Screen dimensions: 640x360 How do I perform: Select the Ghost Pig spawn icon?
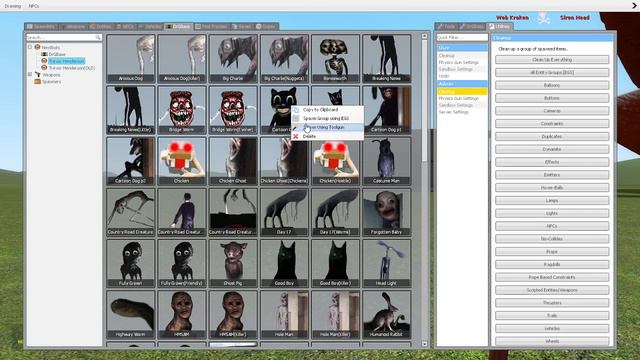[233, 263]
